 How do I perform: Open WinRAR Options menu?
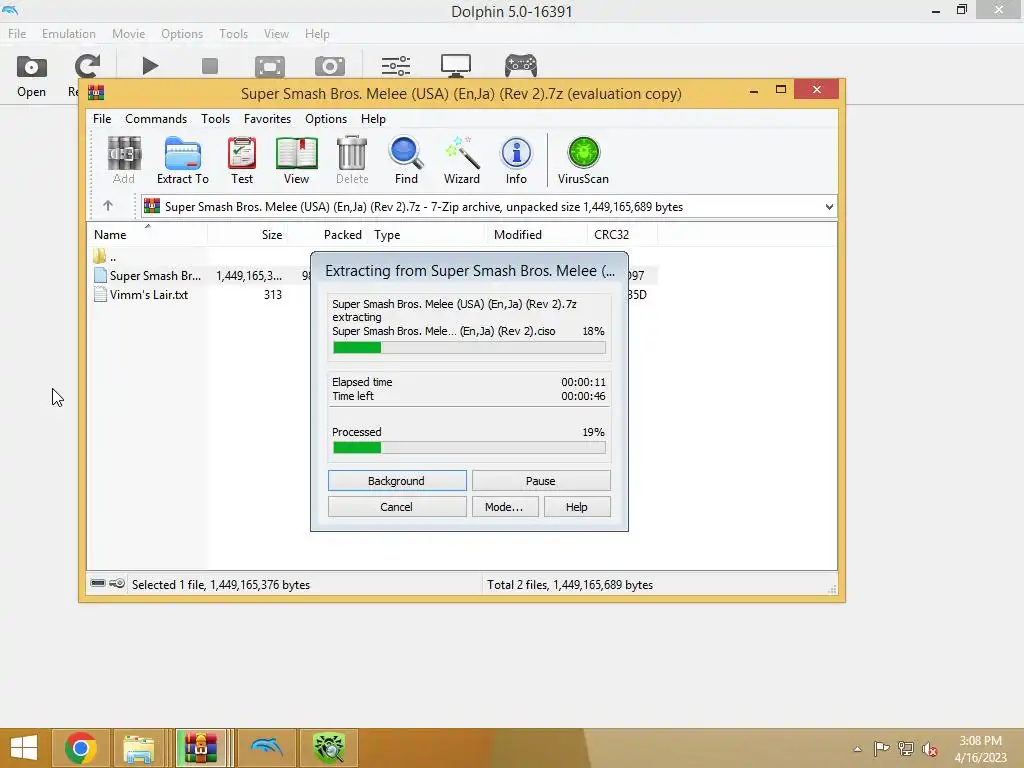(326, 119)
